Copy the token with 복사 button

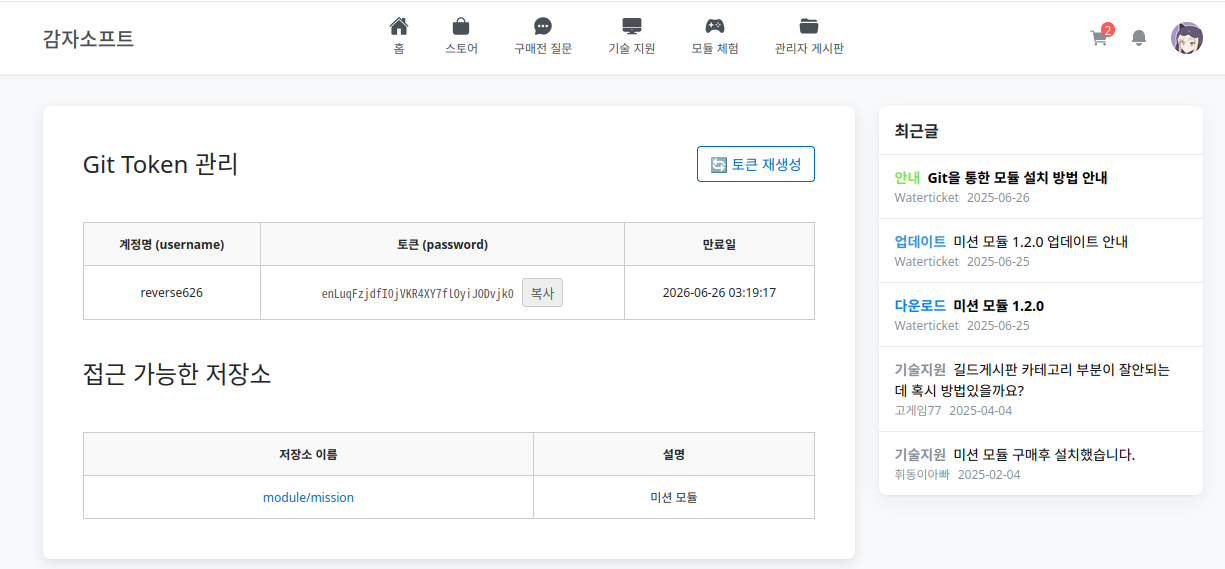pos(542,293)
